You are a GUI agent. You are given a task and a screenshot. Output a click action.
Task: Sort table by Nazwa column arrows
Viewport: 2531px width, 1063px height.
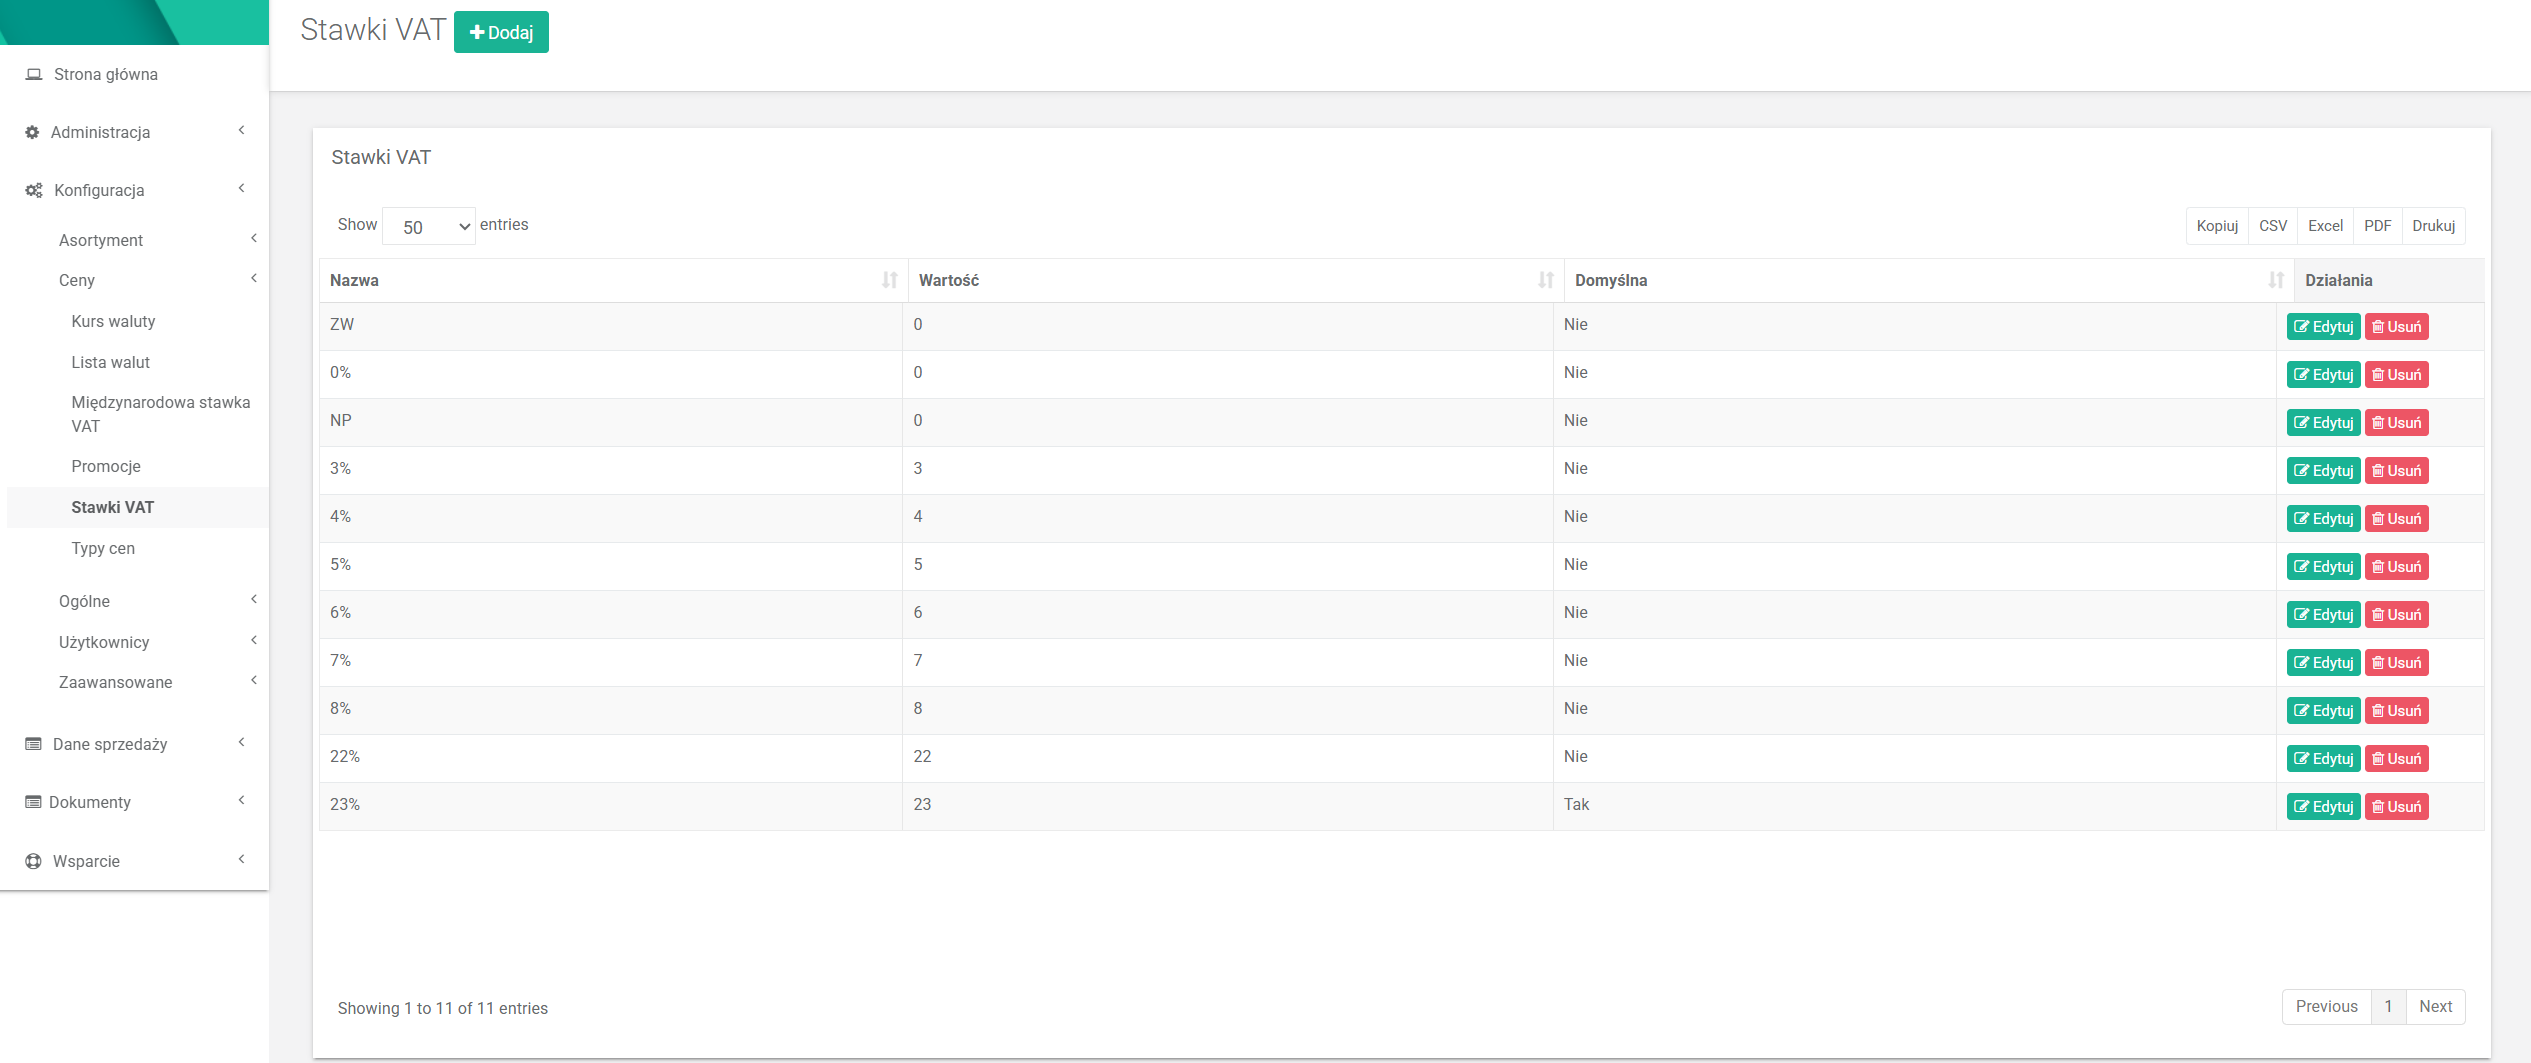click(x=889, y=281)
